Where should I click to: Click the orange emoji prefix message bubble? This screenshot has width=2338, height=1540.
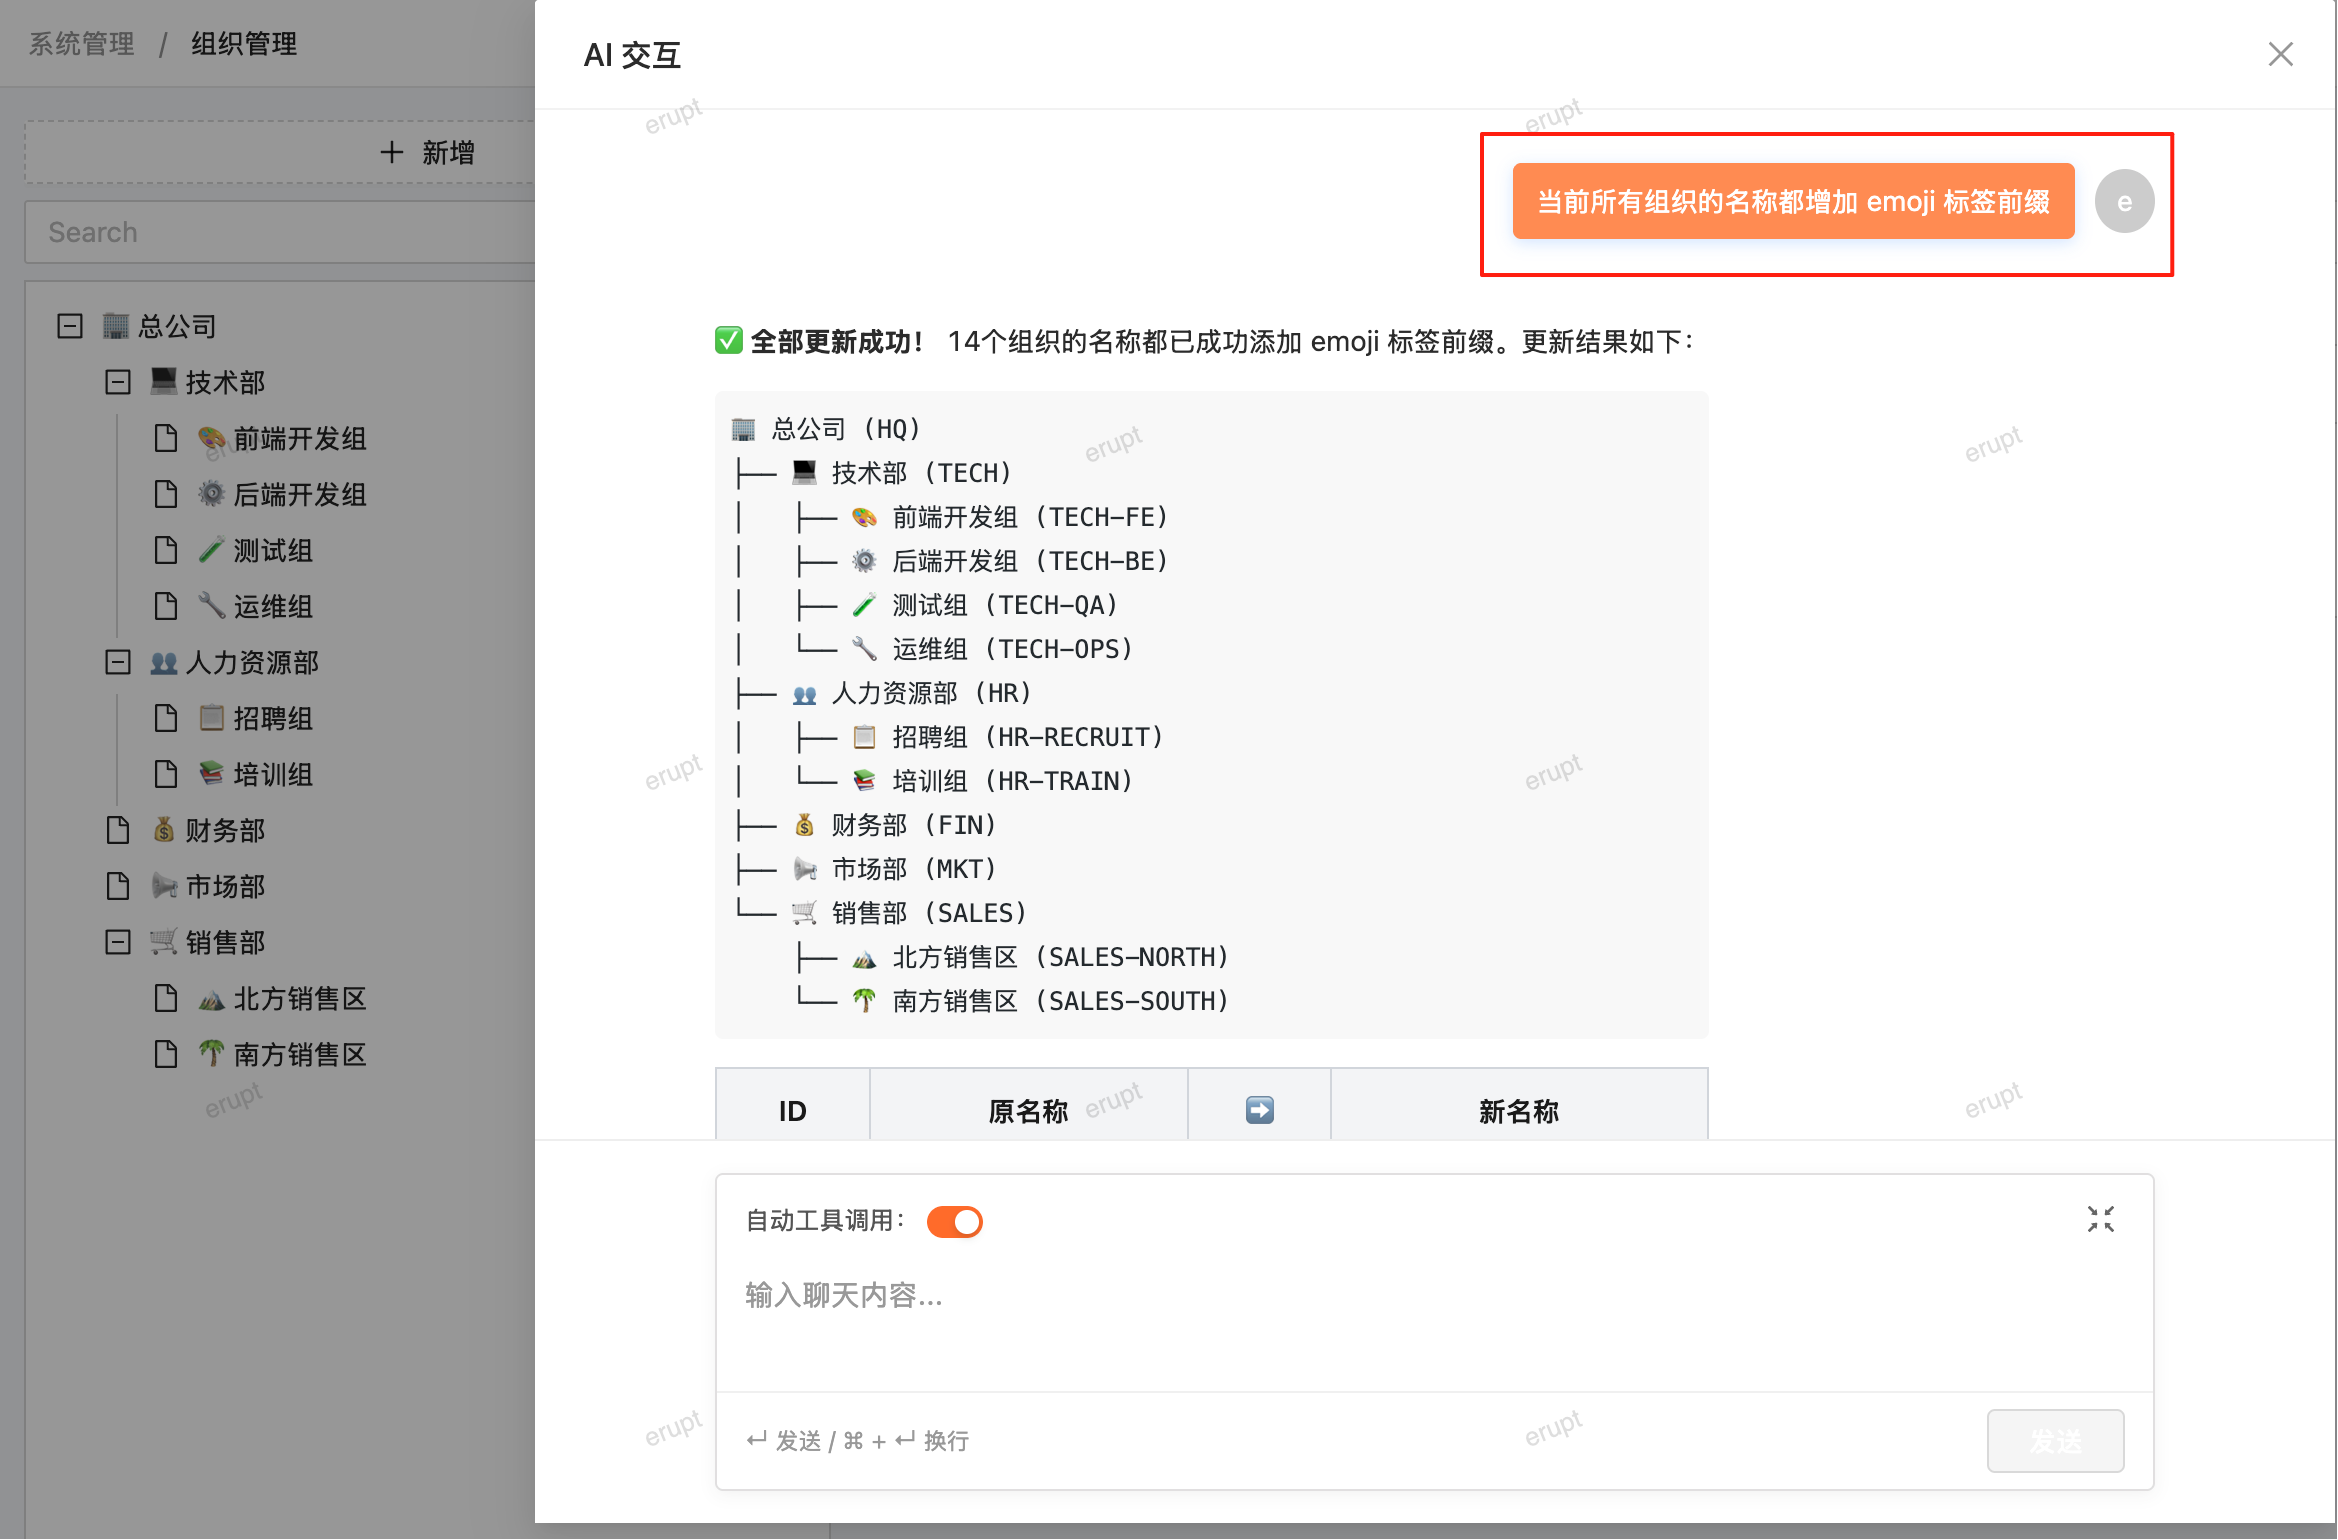point(1793,201)
